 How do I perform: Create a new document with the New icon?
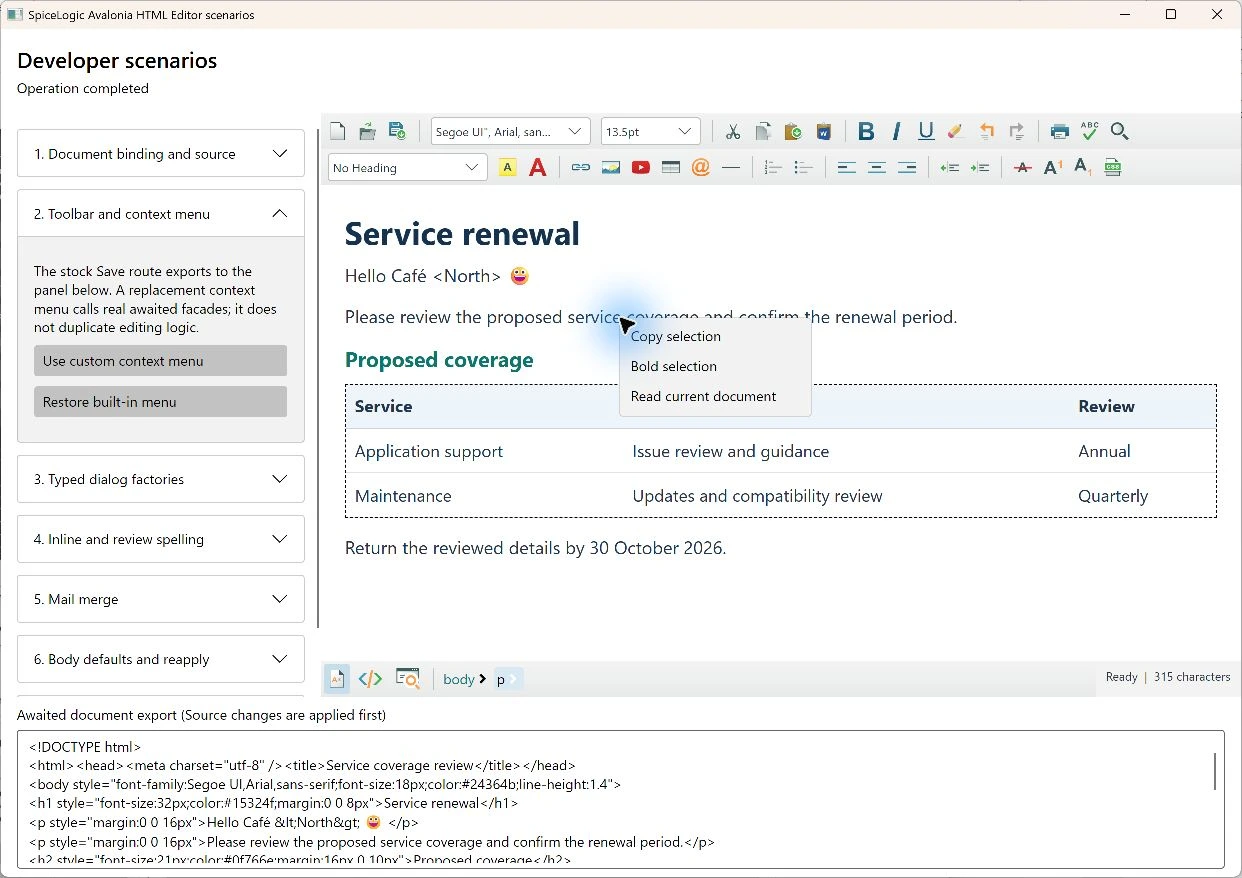[338, 131]
